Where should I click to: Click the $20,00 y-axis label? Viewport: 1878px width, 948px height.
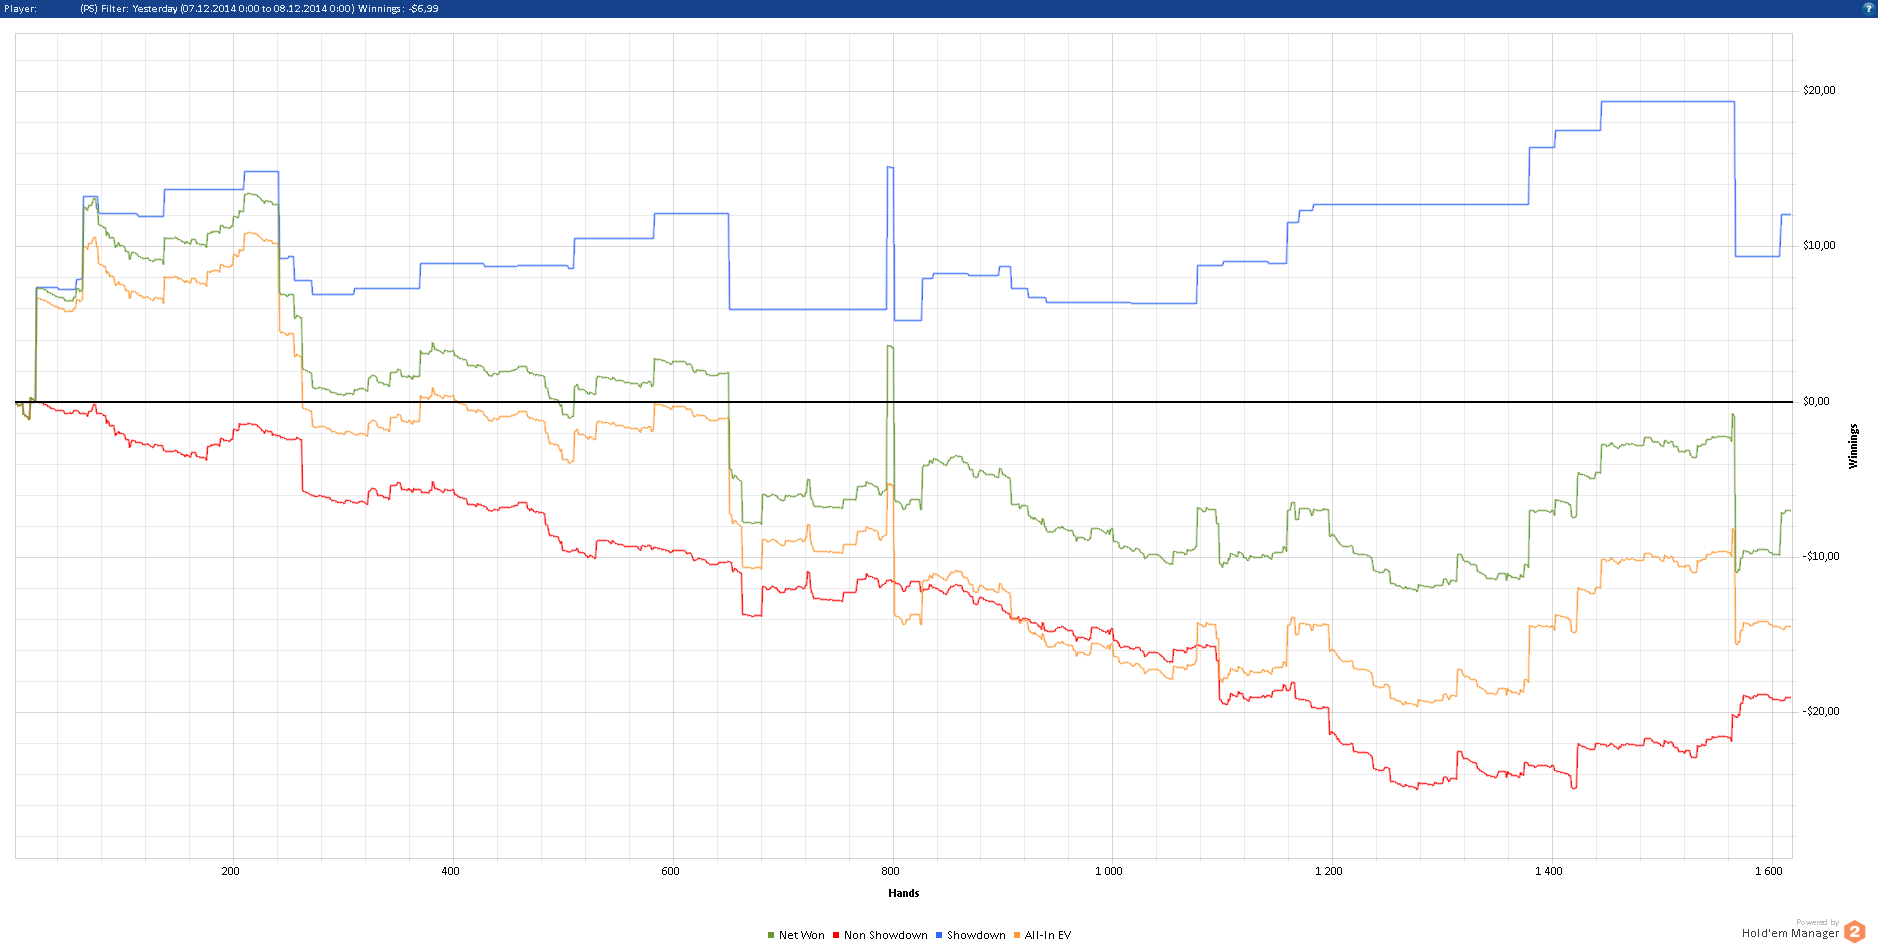pyautogui.click(x=1819, y=90)
